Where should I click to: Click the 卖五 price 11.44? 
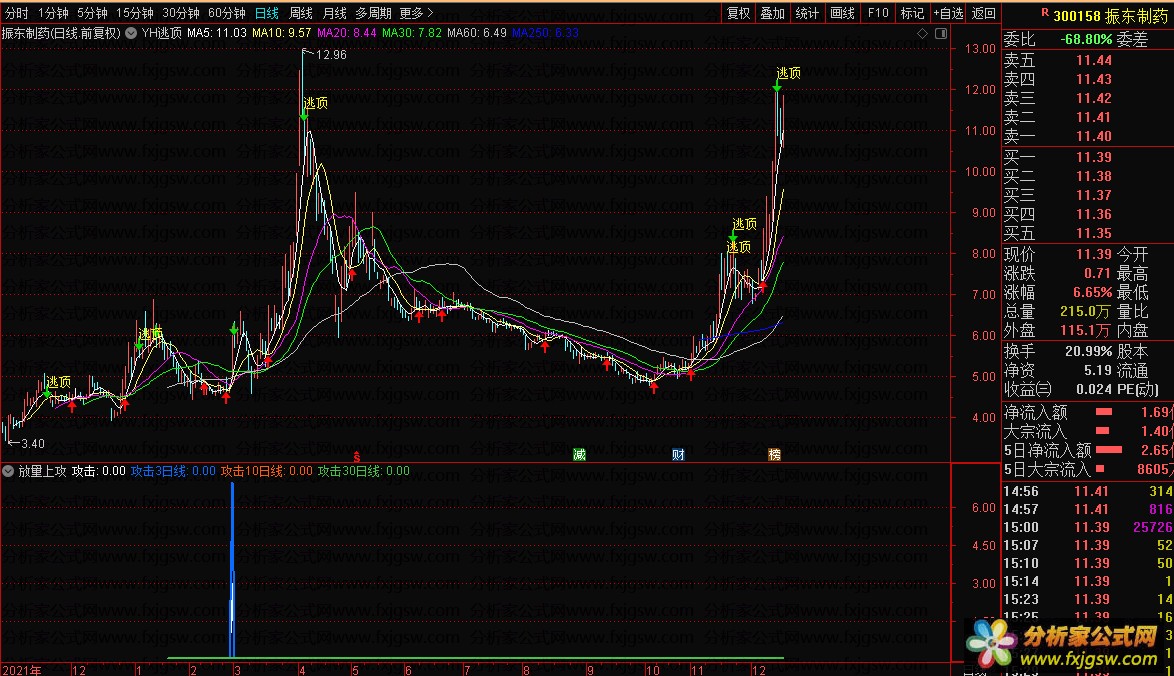pyautogui.click(x=1094, y=61)
